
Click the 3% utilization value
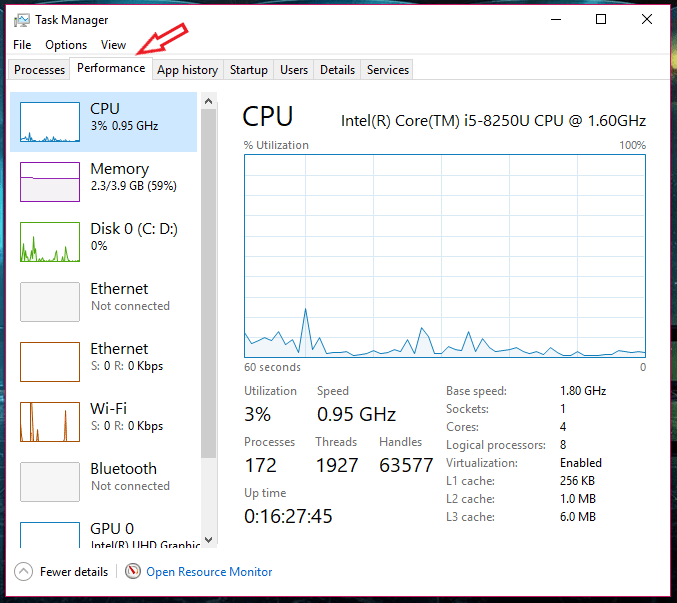coord(257,414)
